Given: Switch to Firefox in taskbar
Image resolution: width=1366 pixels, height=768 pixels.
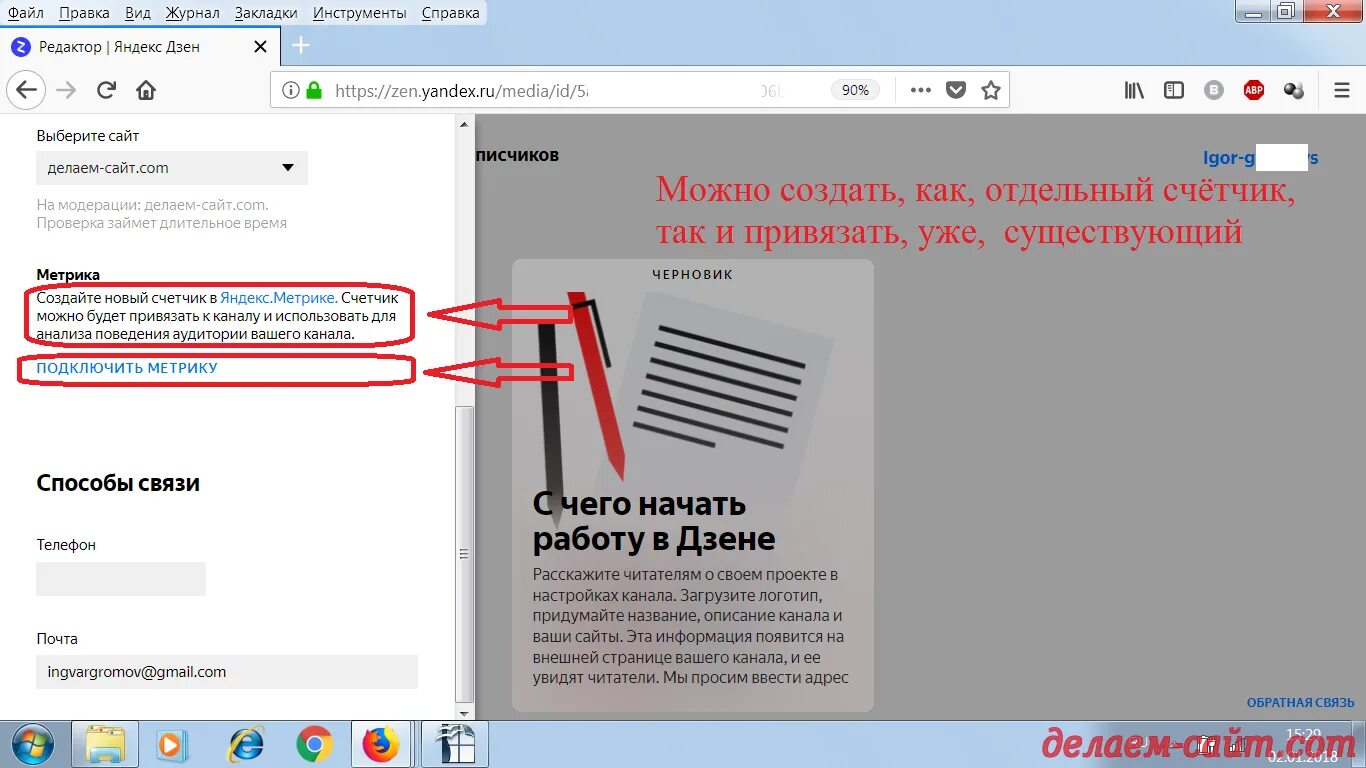Looking at the screenshot, I should [x=381, y=744].
